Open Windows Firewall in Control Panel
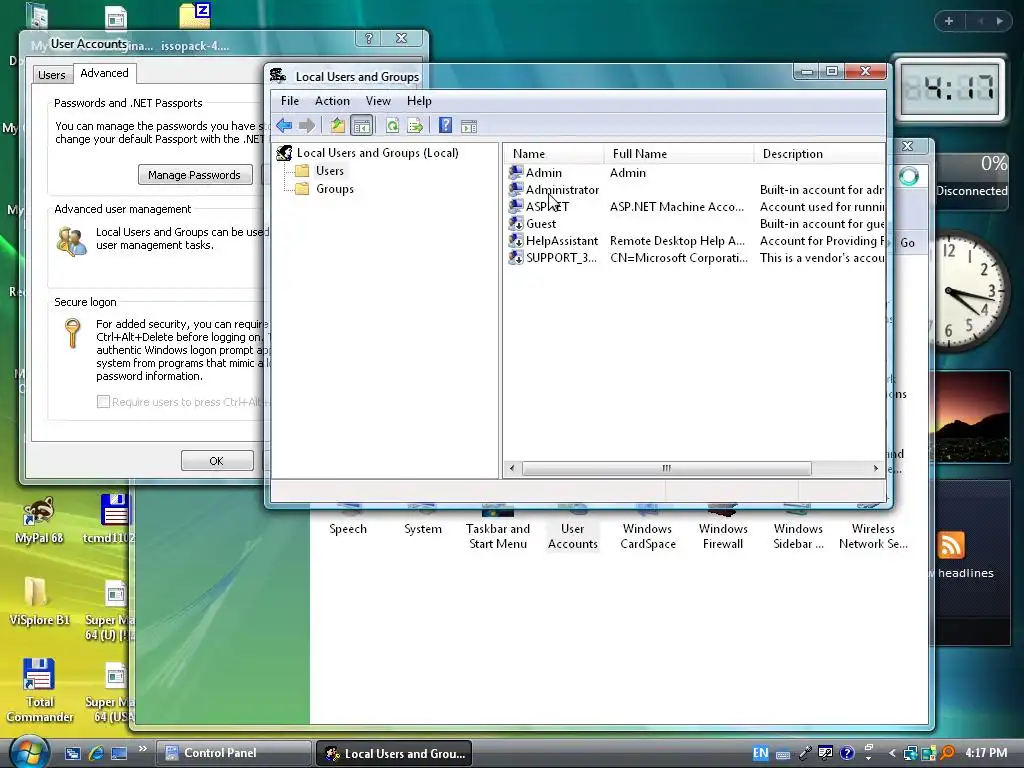1024x768 pixels. pyautogui.click(x=723, y=529)
